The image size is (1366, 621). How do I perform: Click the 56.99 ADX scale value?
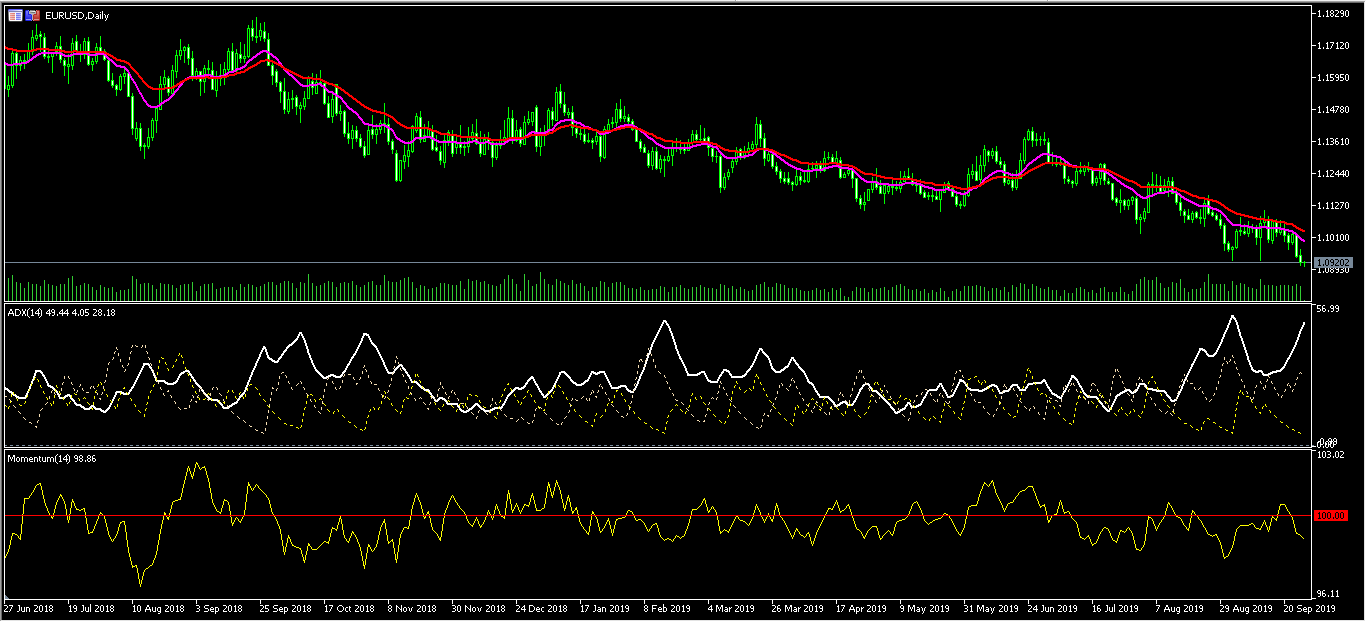1327,309
